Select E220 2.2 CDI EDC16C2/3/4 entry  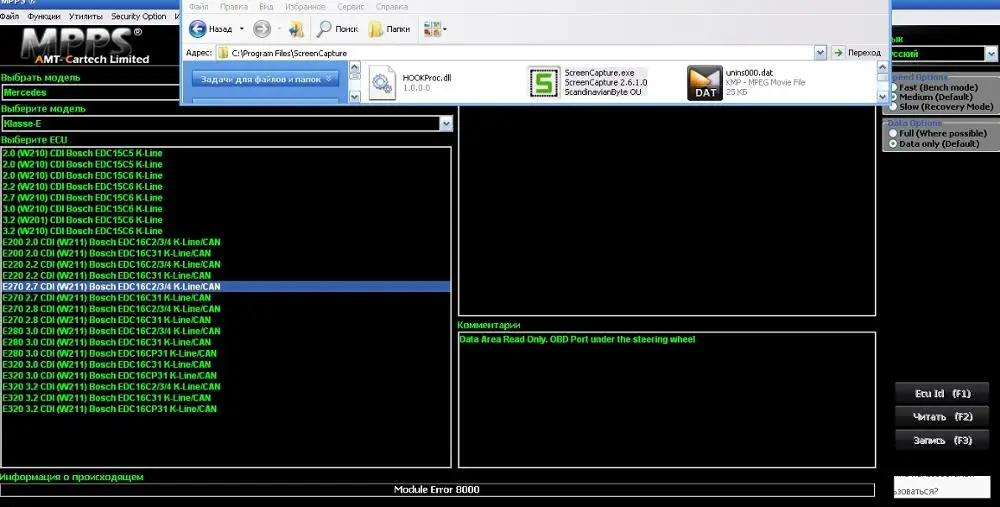pyautogui.click(x=112, y=264)
